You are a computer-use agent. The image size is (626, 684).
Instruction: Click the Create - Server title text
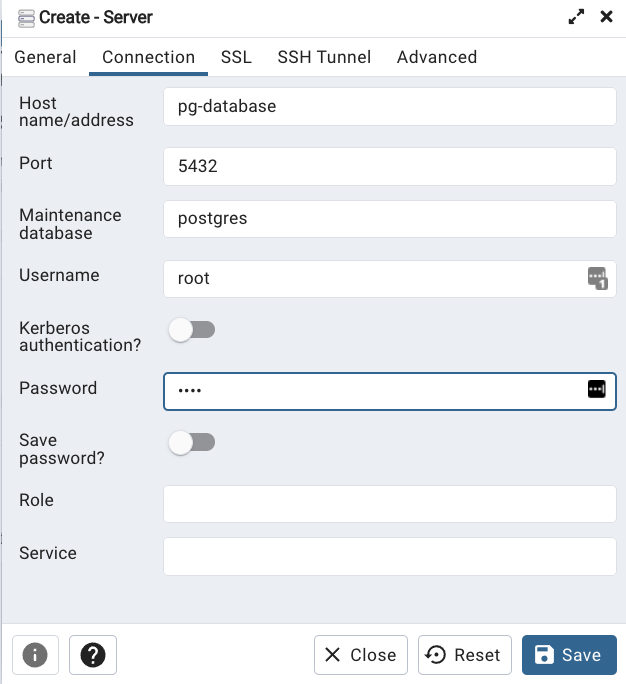pos(96,17)
